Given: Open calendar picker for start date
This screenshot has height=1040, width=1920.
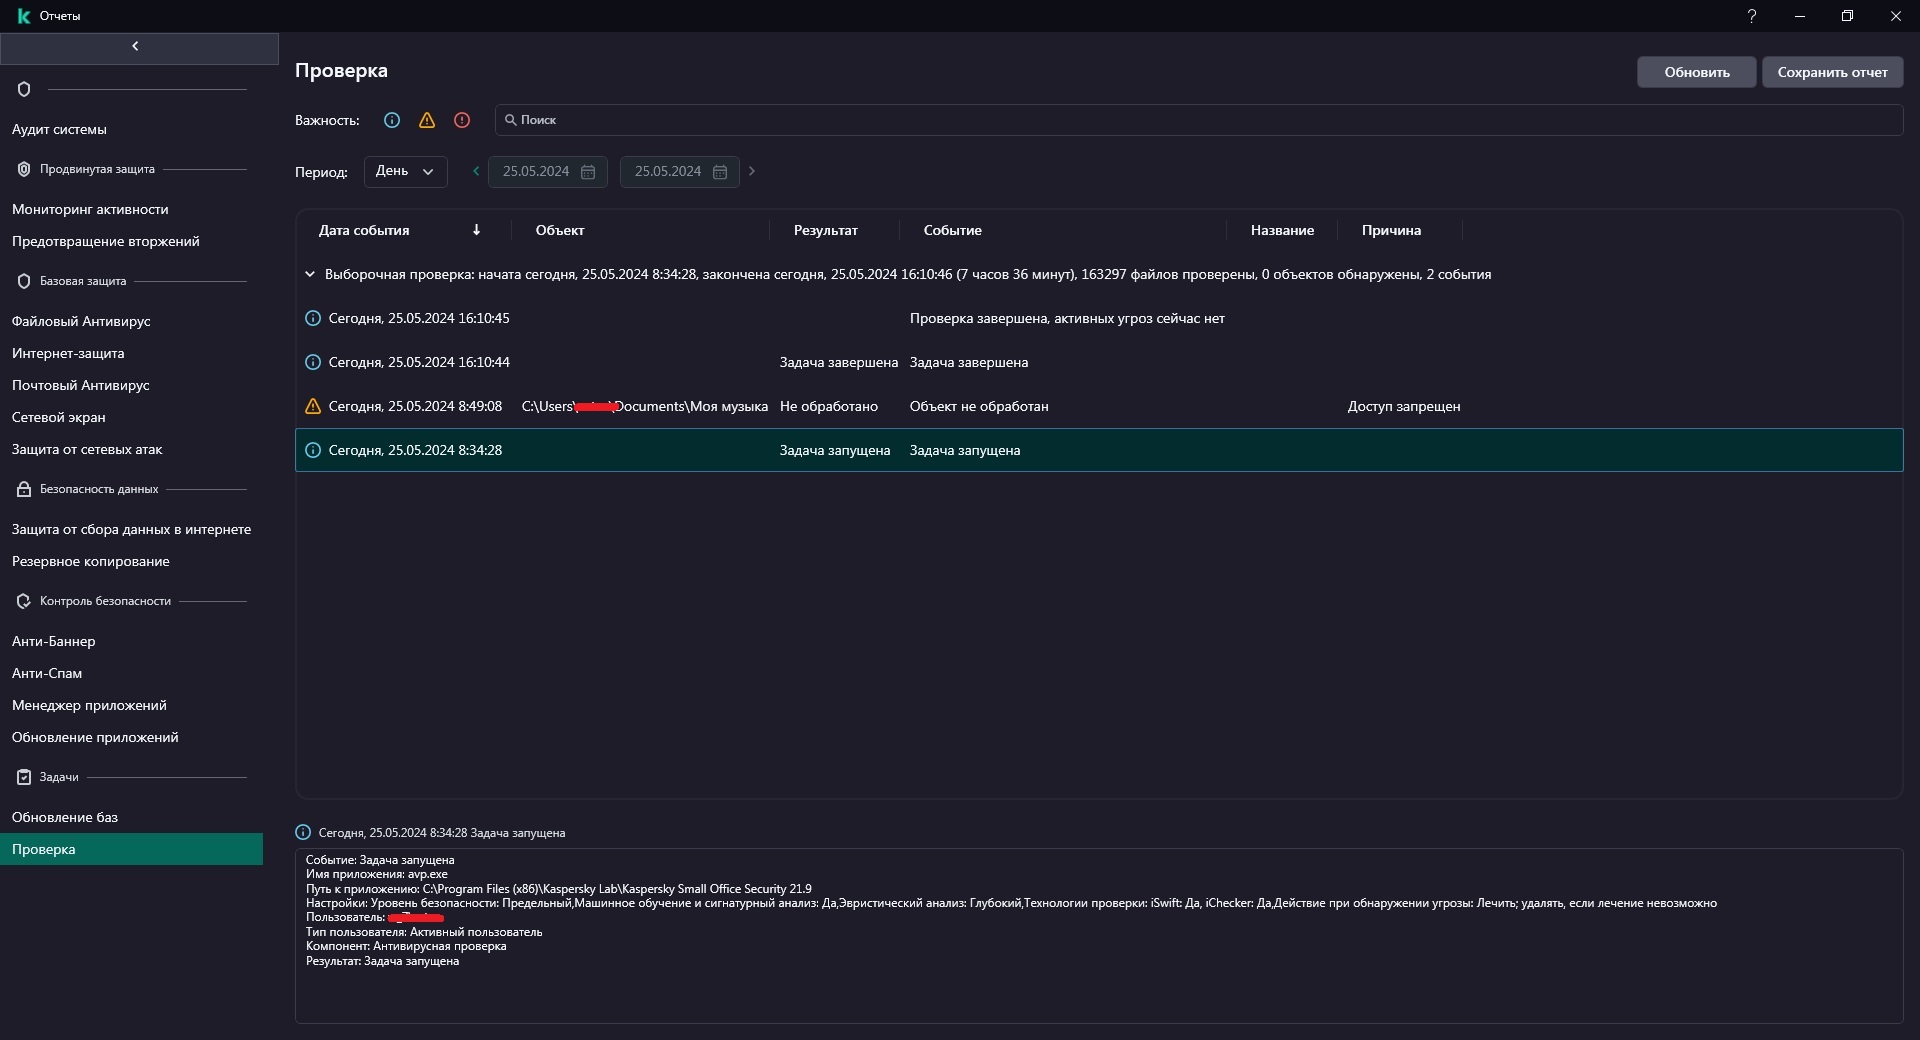Looking at the screenshot, I should [x=588, y=172].
